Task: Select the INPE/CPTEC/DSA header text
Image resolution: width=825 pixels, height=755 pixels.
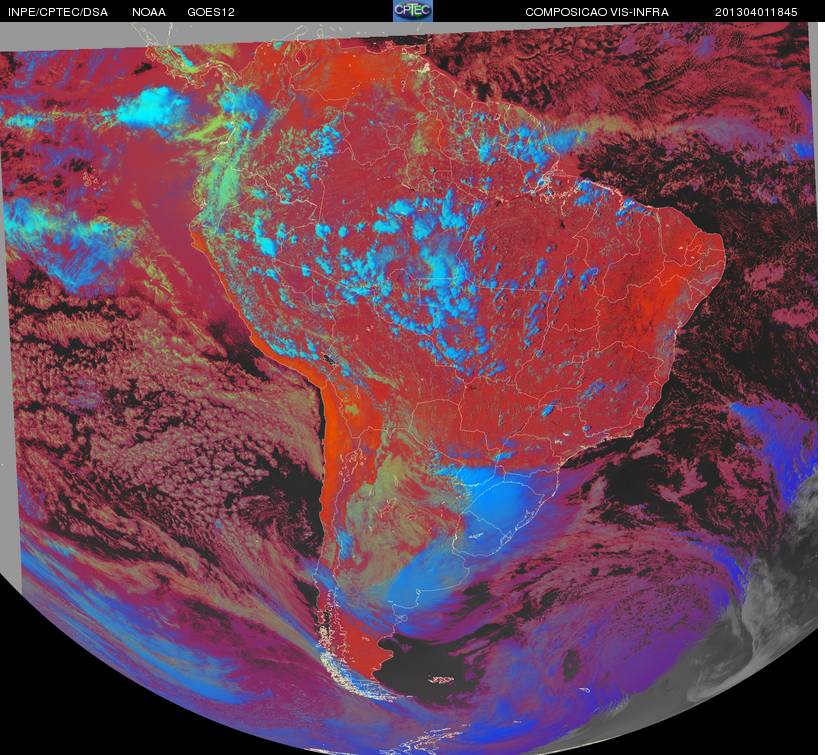Action: (x=58, y=12)
